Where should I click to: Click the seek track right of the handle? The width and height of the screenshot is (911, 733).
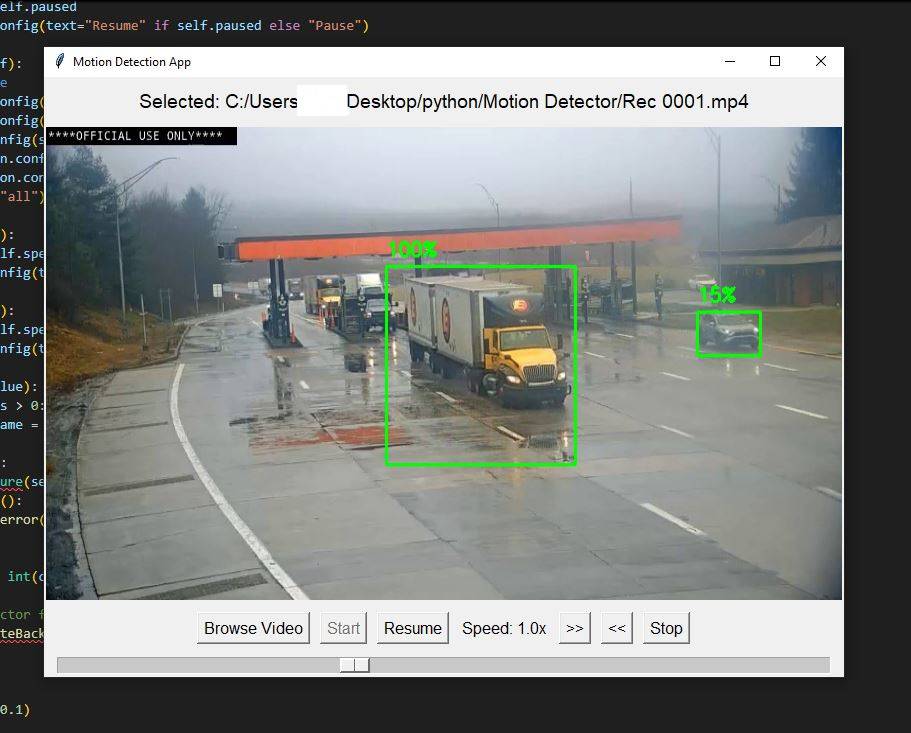tap(600, 665)
